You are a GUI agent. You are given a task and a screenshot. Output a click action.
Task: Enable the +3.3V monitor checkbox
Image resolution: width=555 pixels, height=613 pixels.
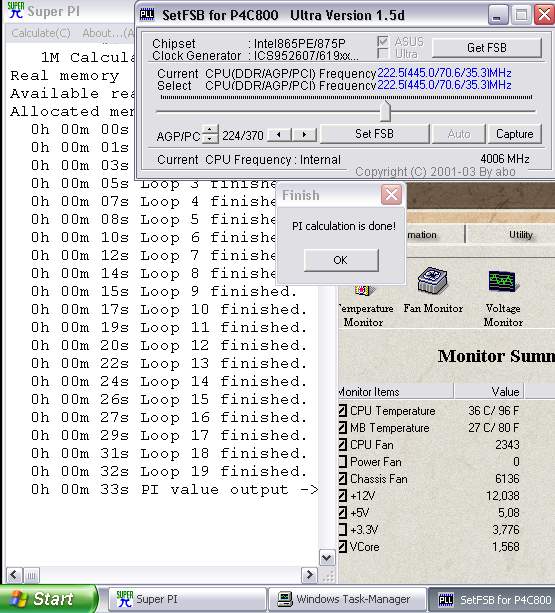343,530
